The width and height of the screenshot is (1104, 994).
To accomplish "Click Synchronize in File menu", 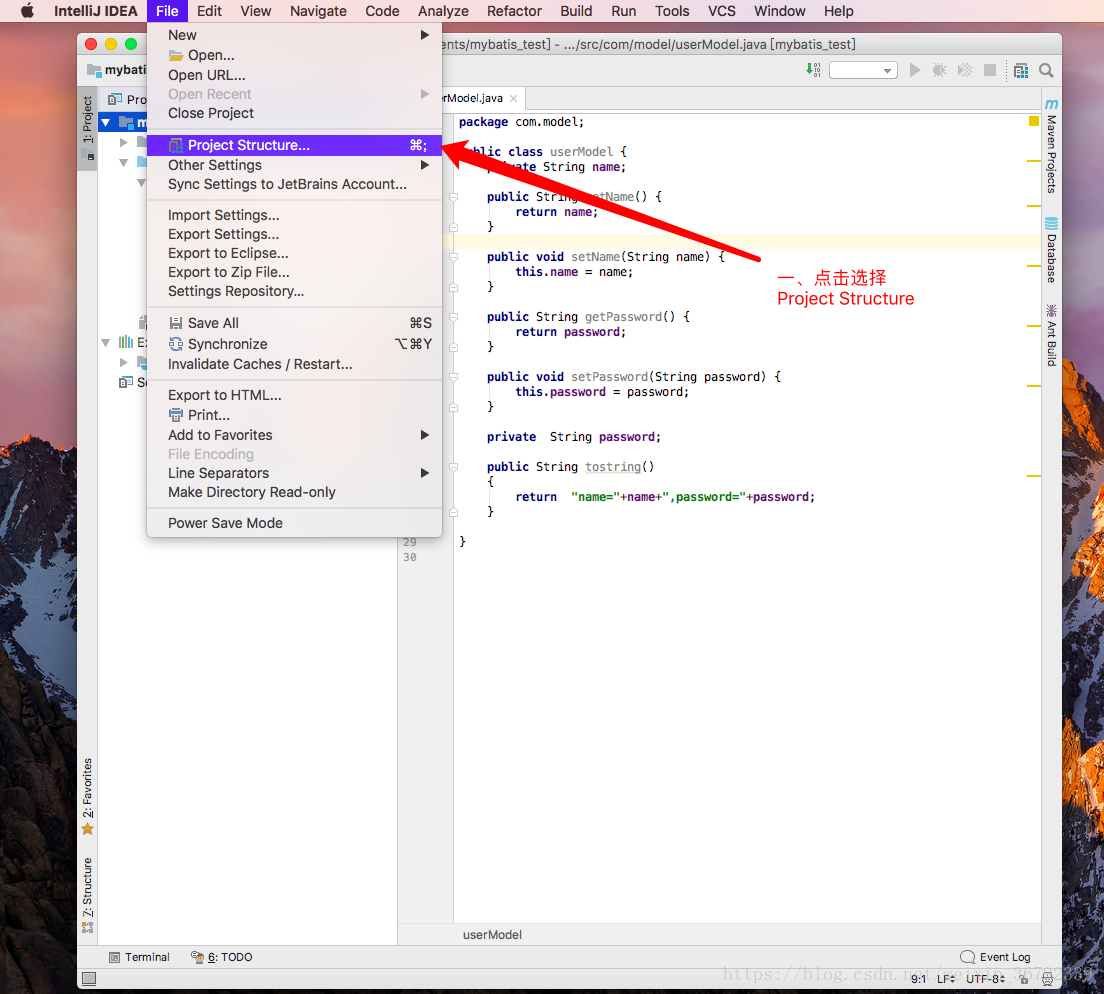I will click(x=294, y=344).
